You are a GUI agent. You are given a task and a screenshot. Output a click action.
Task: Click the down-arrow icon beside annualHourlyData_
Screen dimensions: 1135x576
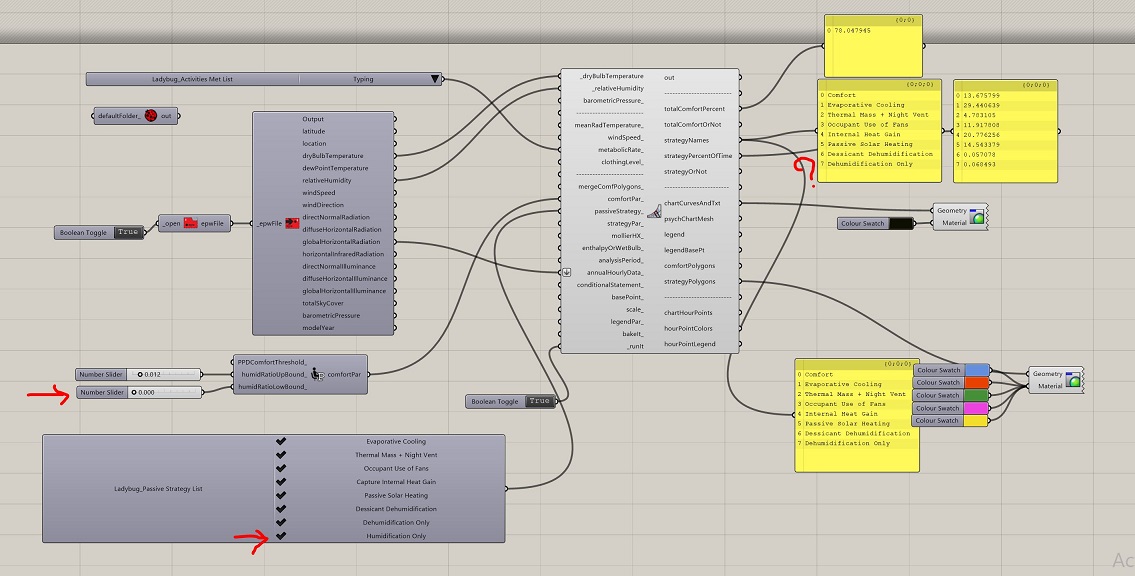[567, 273]
